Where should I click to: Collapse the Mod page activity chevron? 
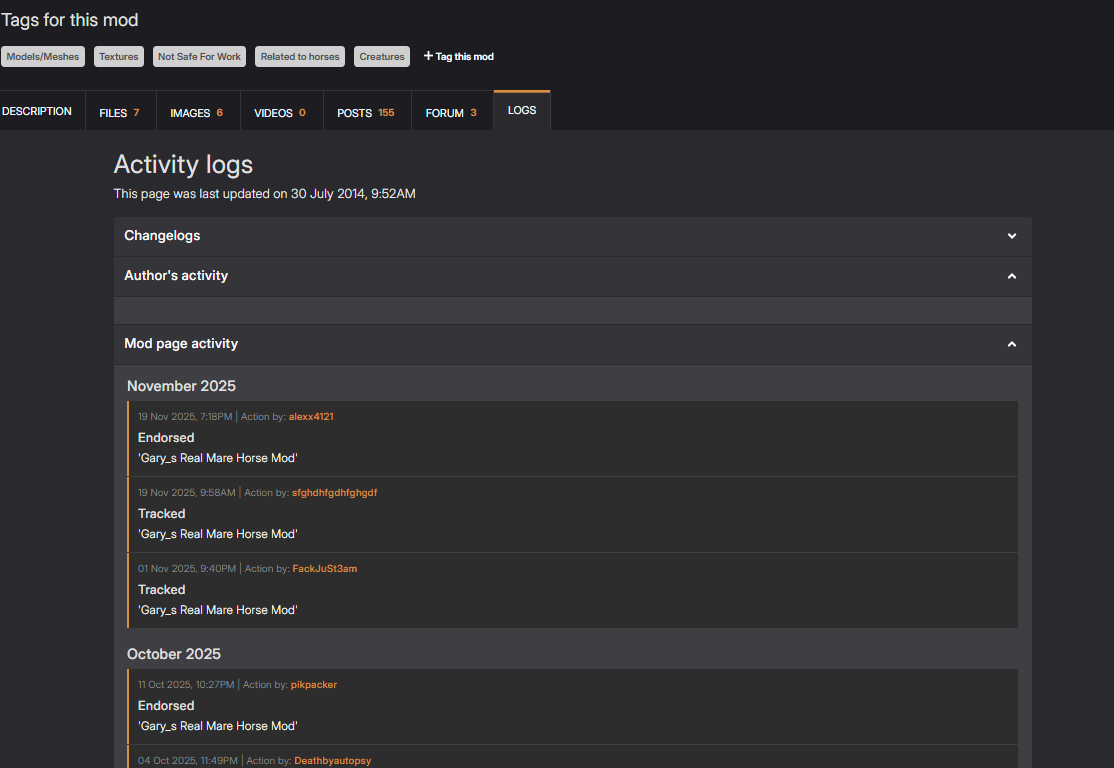tap(1012, 344)
